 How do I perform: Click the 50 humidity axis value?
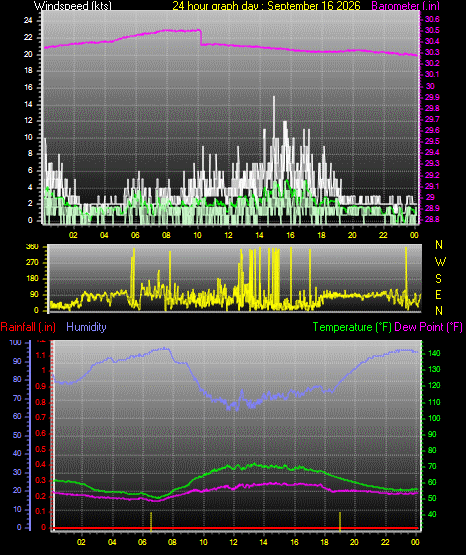pos(17,435)
